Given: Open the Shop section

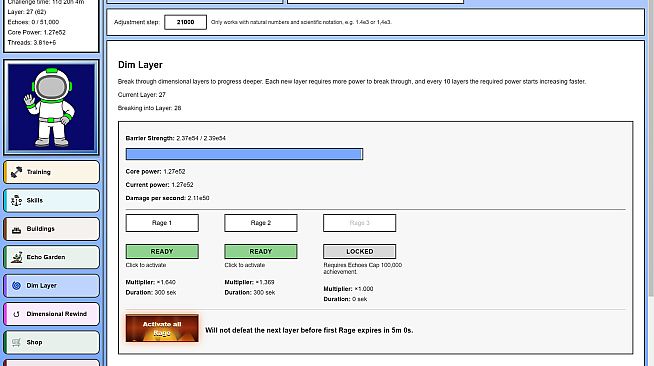Looking at the screenshot, I should pos(52,342).
